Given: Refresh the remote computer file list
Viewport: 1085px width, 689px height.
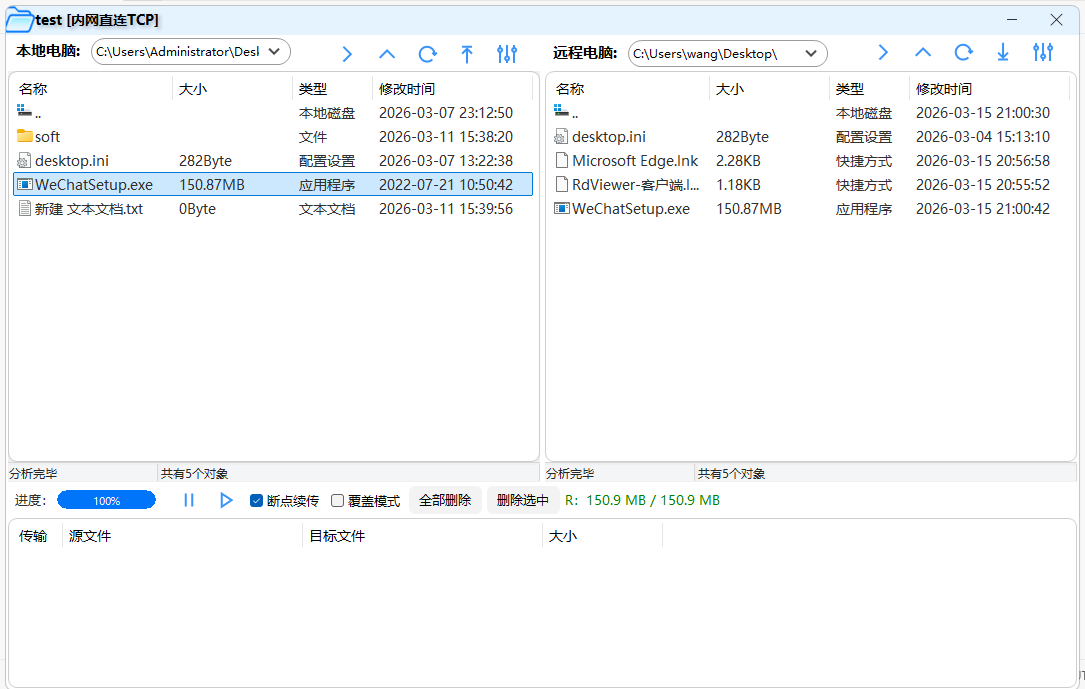Looking at the screenshot, I should (x=963, y=52).
